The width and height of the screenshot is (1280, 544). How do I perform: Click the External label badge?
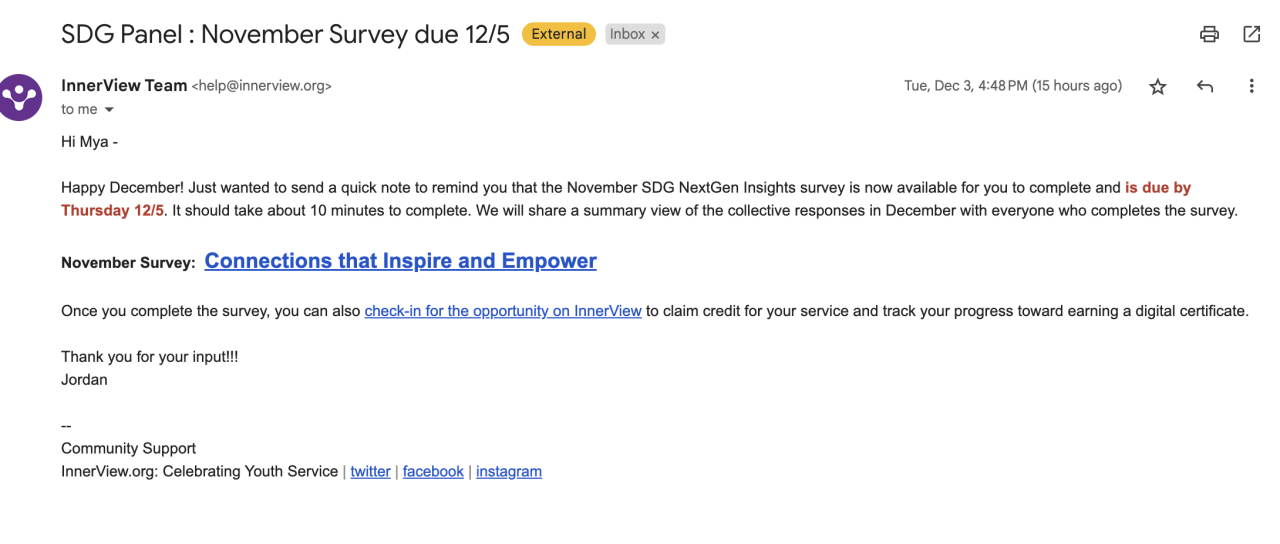558,34
